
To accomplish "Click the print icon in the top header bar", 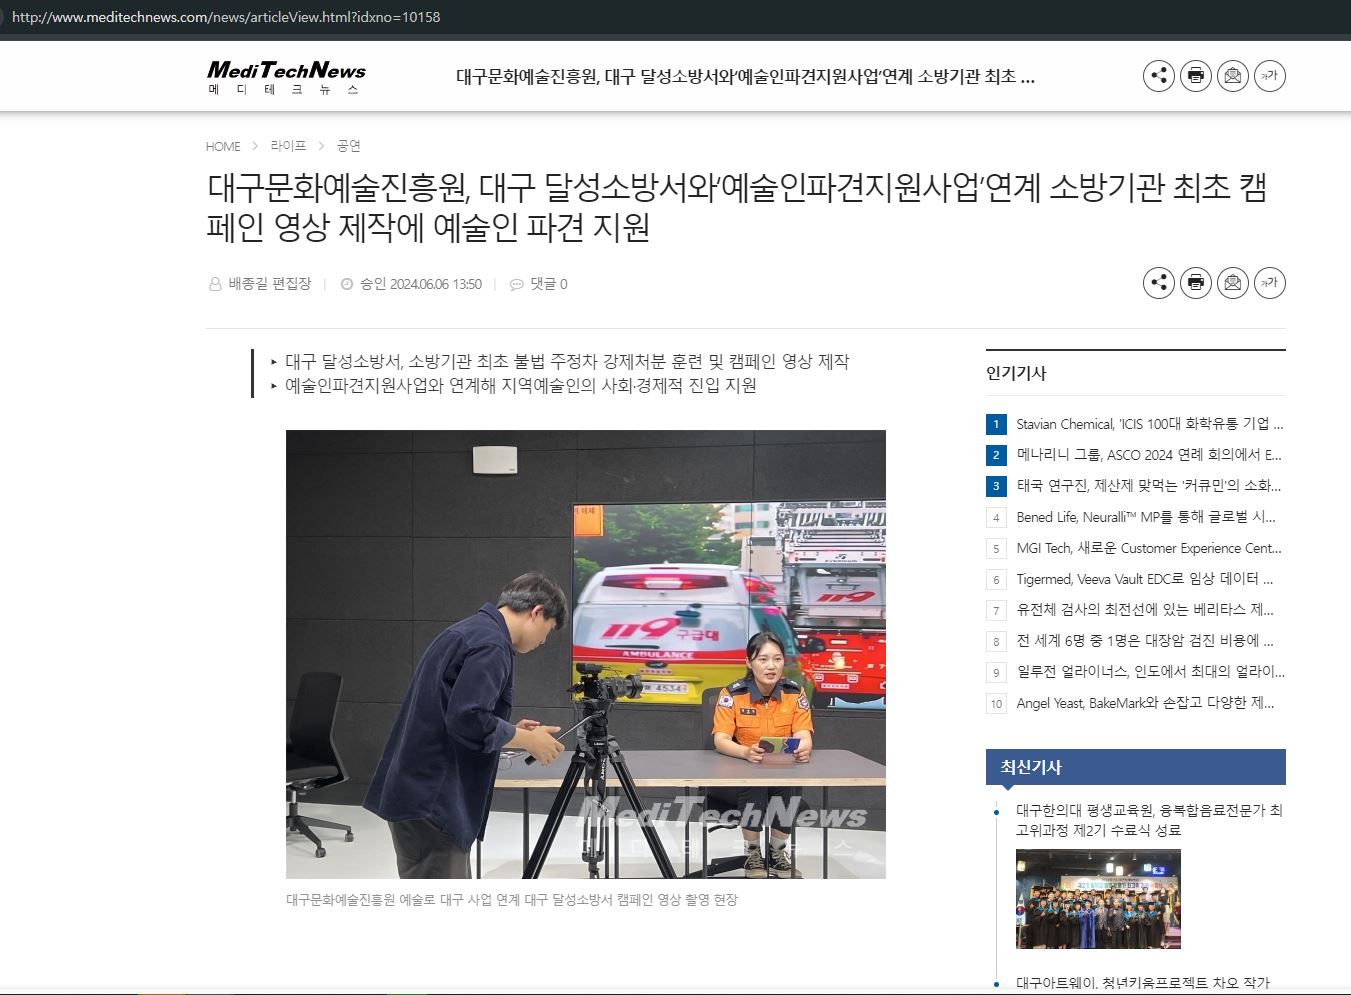I will pyautogui.click(x=1195, y=76).
